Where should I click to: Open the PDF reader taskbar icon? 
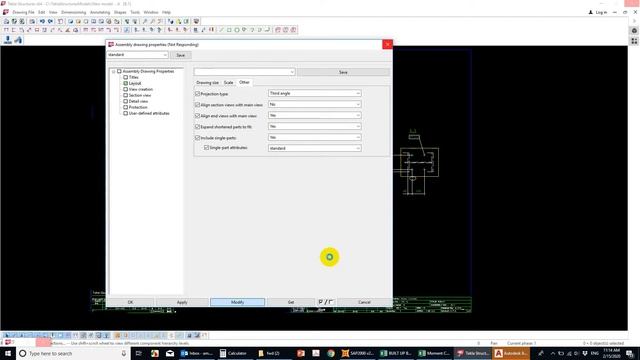point(316,353)
